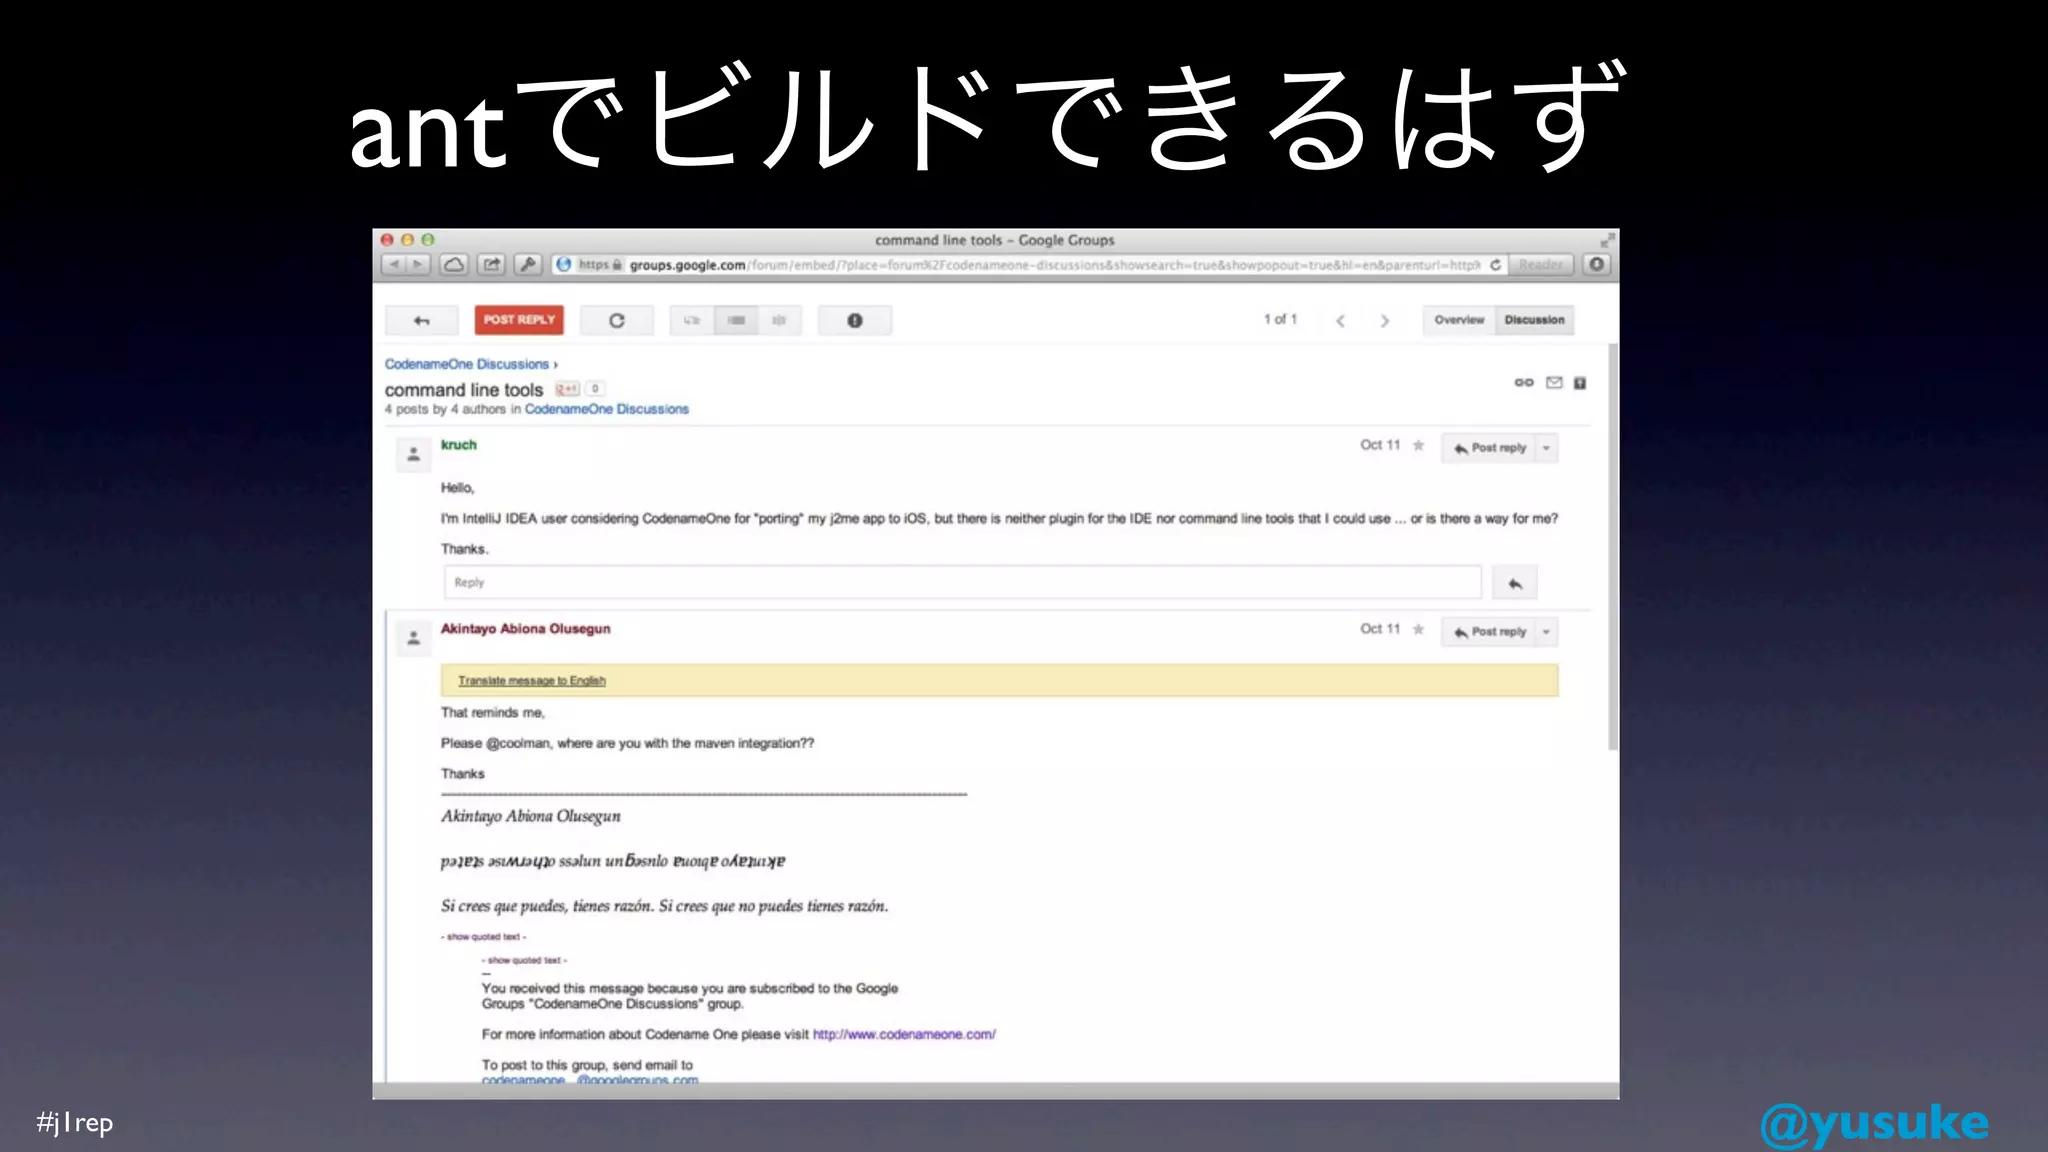The height and width of the screenshot is (1152, 2048).
Task: Switch to the Overview tab
Action: pyautogui.click(x=1459, y=320)
